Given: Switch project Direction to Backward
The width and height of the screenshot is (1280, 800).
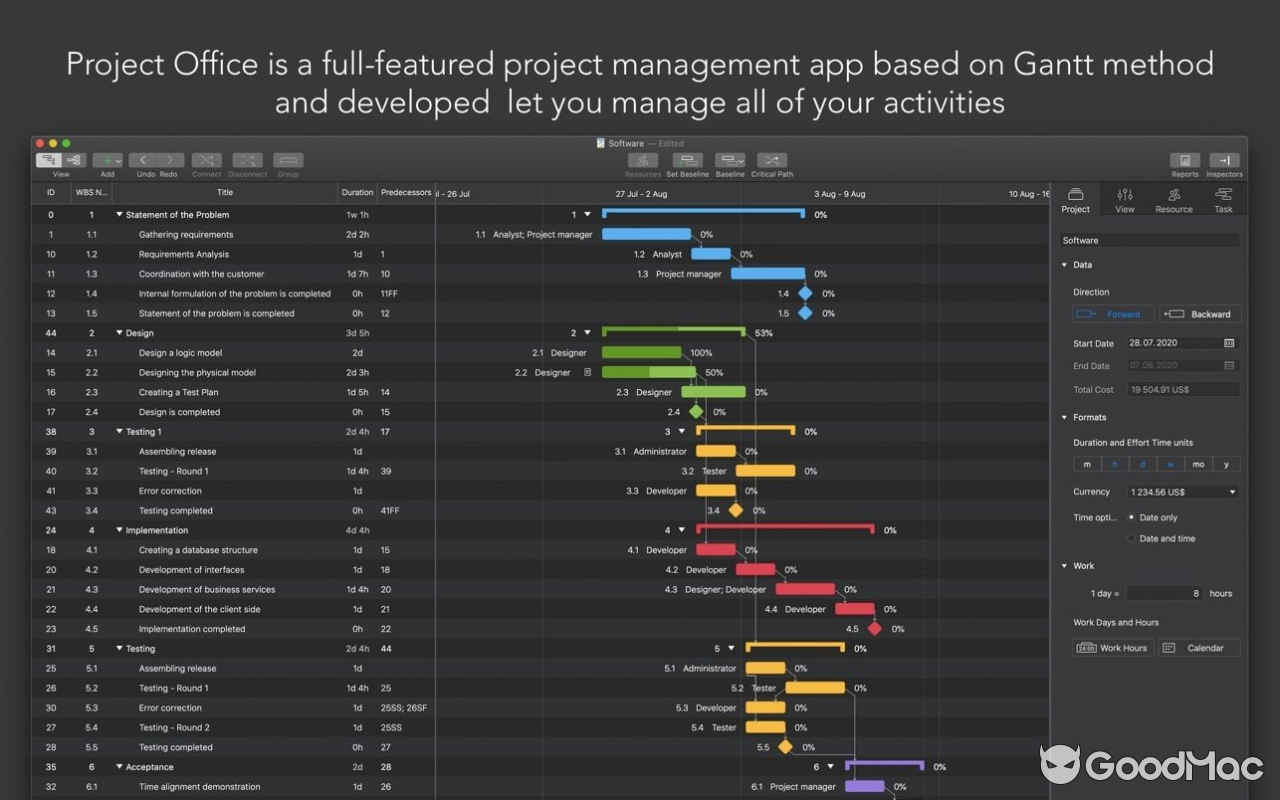Looking at the screenshot, I should pos(1199,313).
